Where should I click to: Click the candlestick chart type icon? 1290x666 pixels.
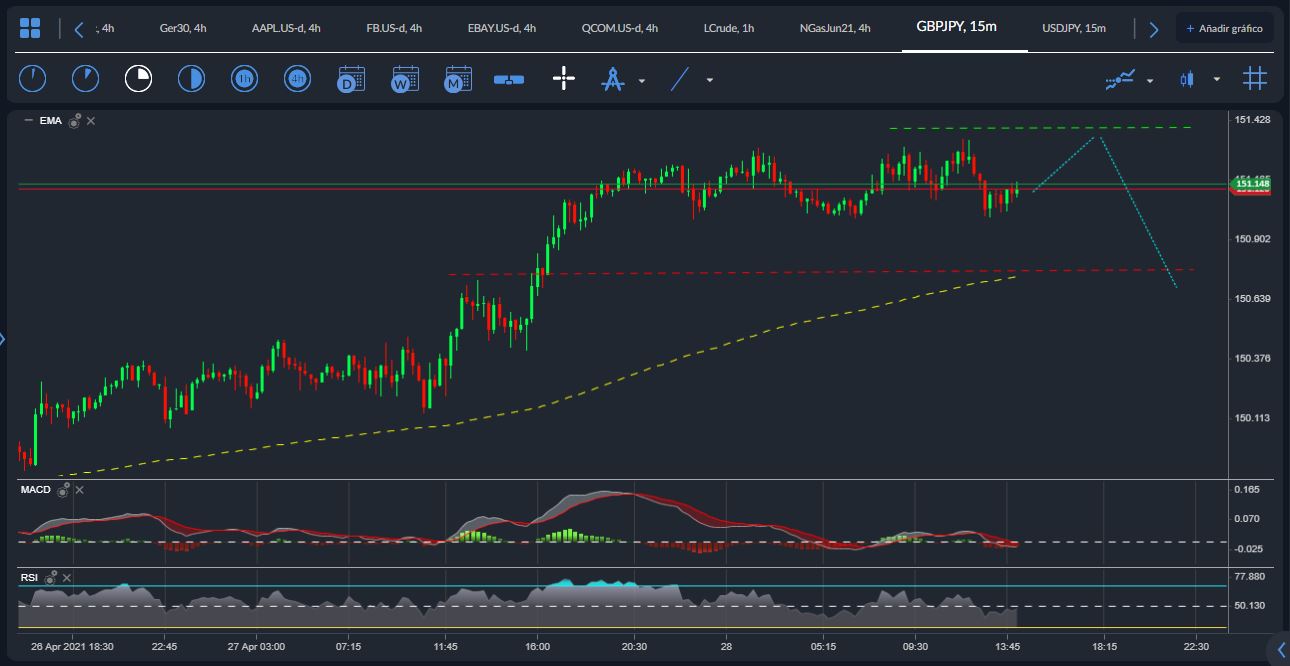pyautogui.click(x=1187, y=79)
